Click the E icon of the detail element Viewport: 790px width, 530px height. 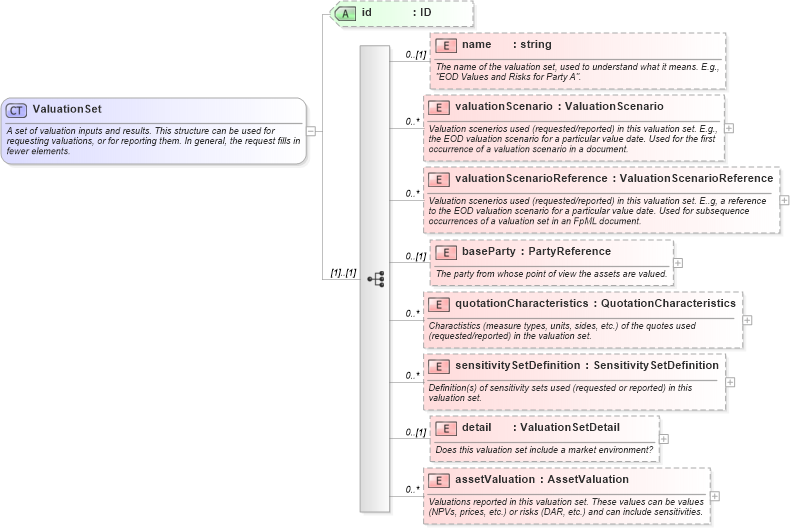click(446, 429)
